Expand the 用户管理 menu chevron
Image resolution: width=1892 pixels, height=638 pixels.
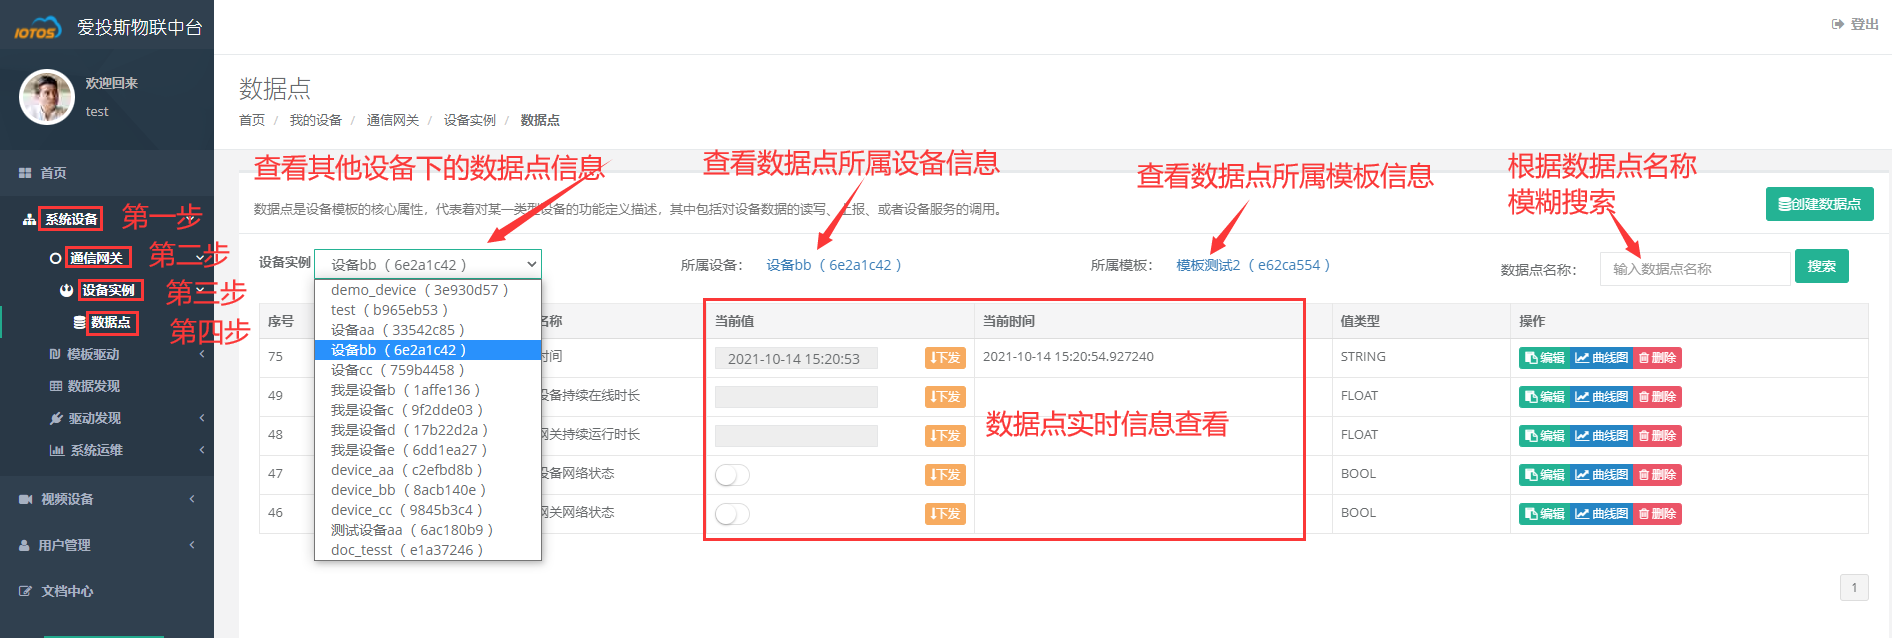point(192,545)
